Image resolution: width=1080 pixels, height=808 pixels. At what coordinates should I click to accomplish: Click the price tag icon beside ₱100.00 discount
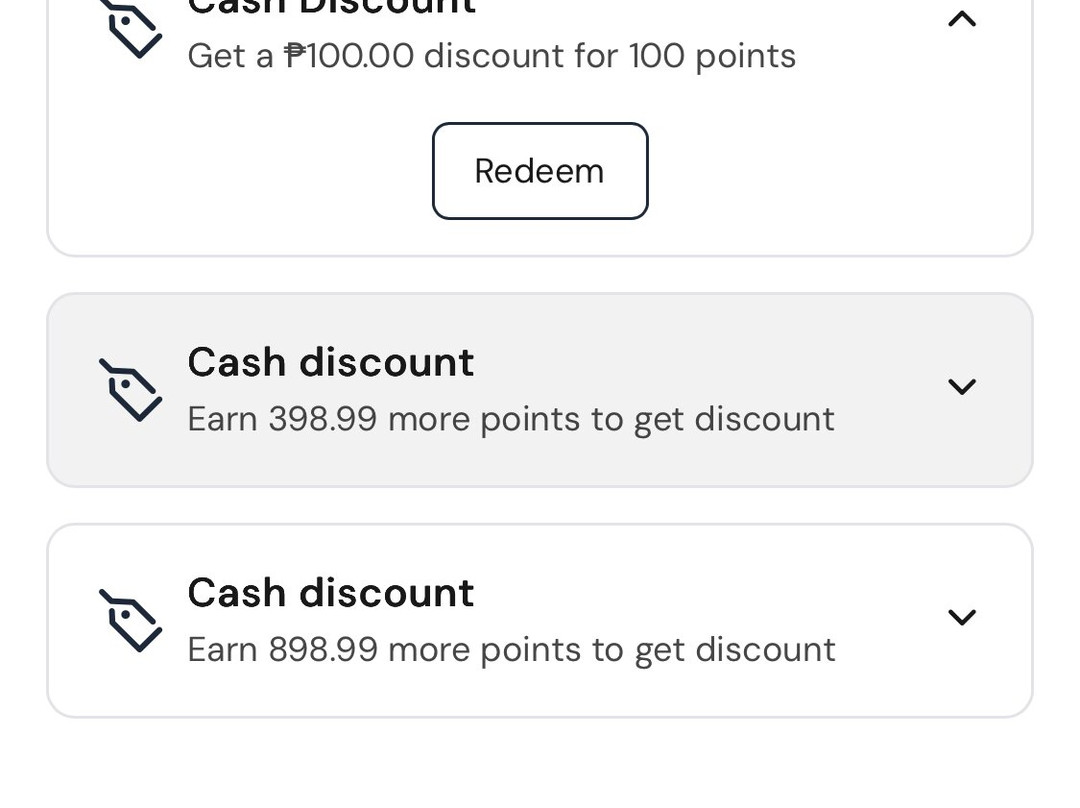click(133, 29)
